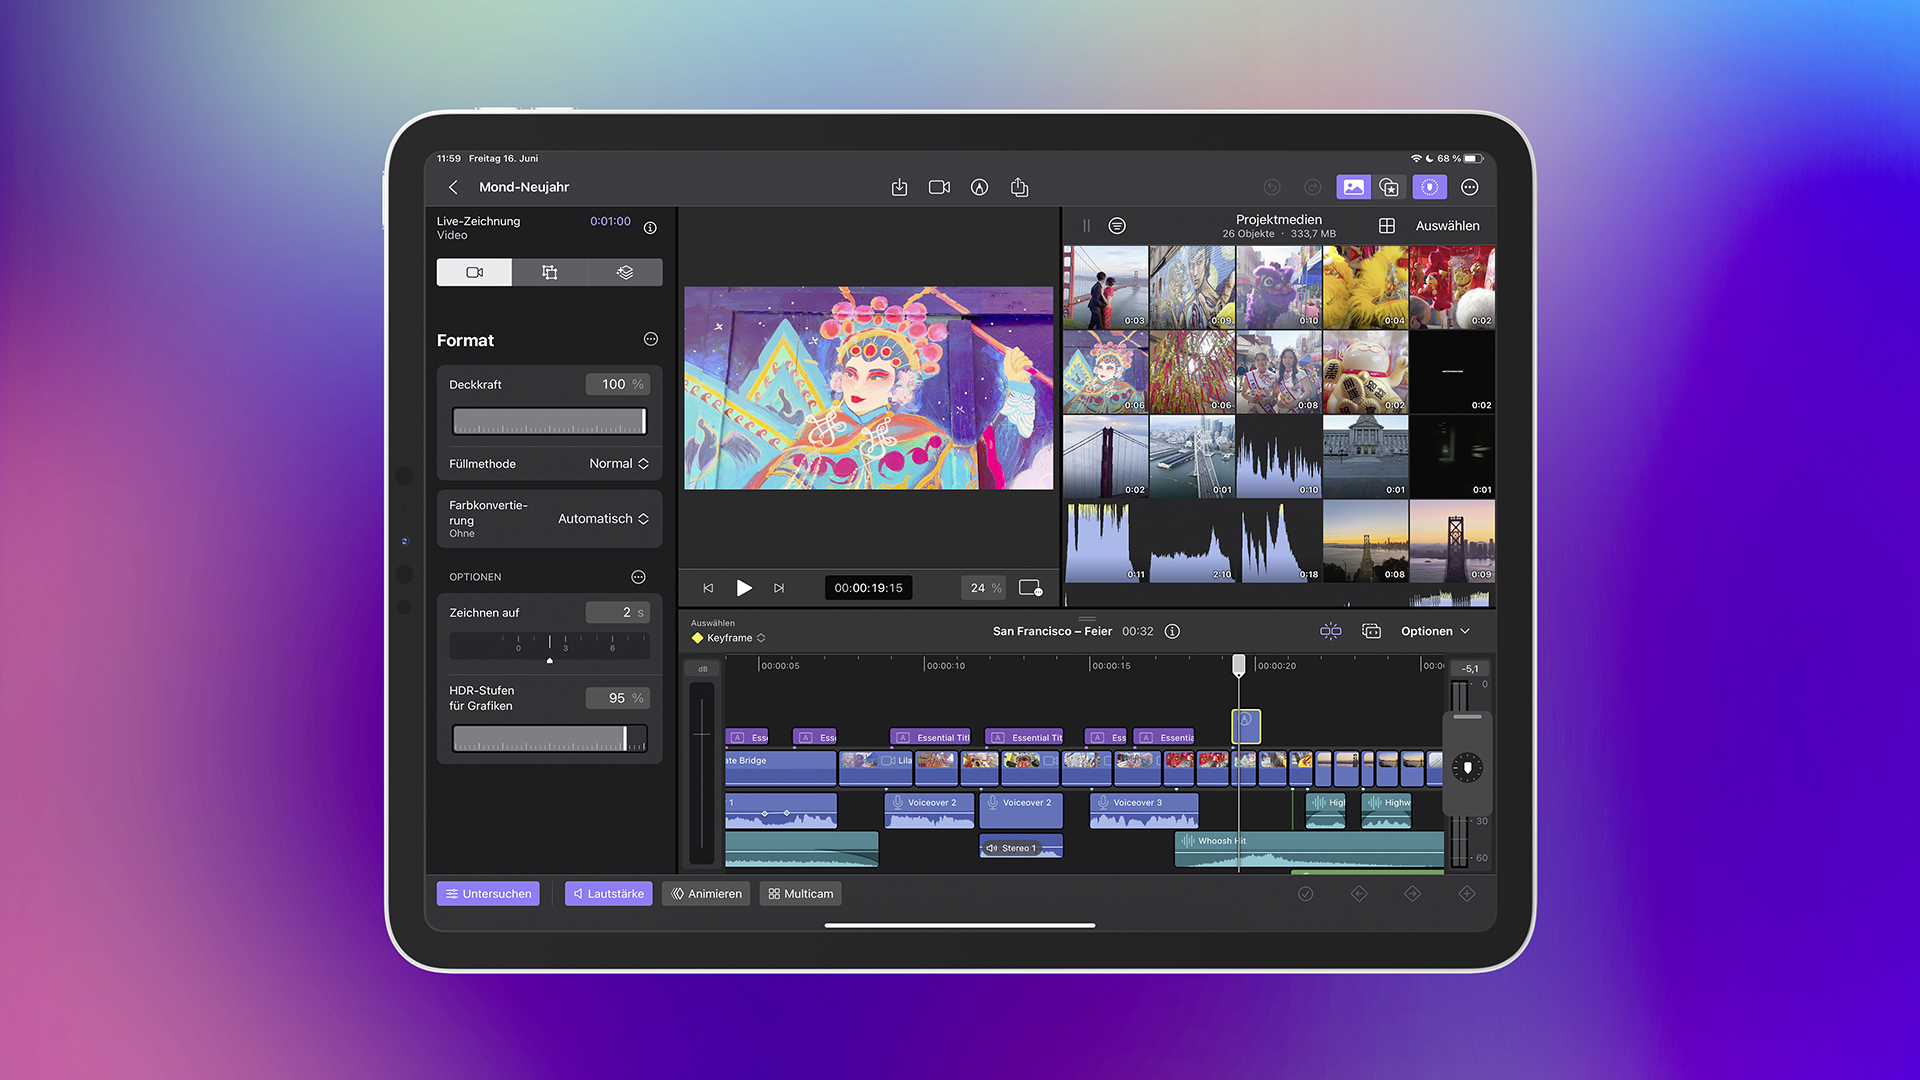Open the Füllmethode Normal dropdown

pyautogui.click(x=618, y=464)
